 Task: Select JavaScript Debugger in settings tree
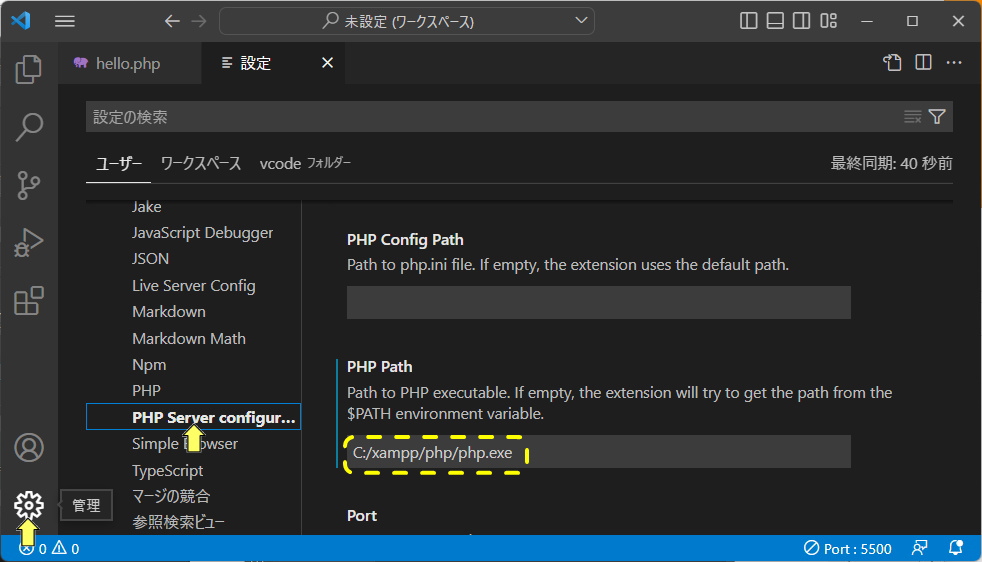(202, 232)
